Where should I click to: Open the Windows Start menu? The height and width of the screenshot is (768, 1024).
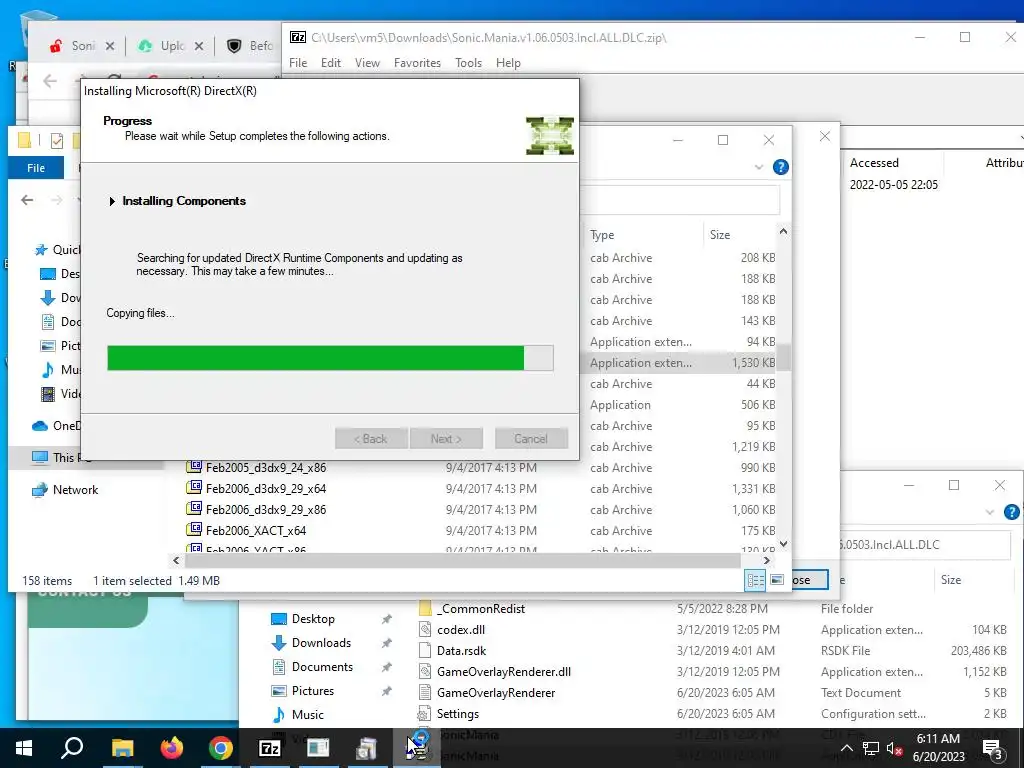coord(24,748)
